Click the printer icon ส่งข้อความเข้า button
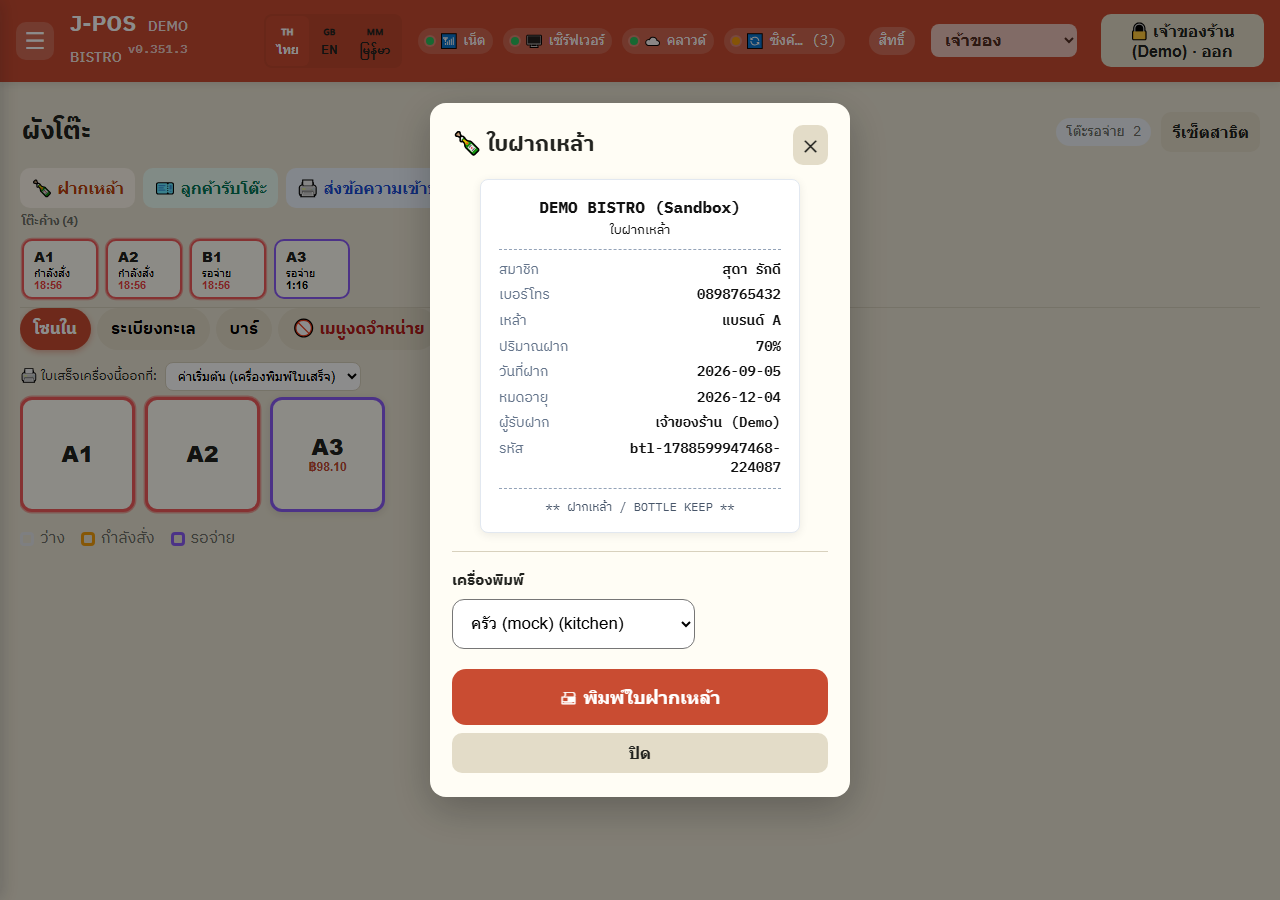The image size is (1280, 900). [360, 188]
